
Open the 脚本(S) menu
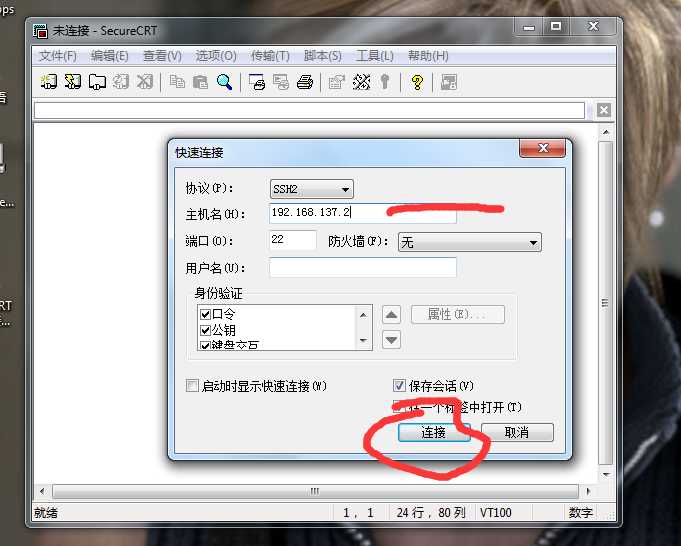point(323,56)
